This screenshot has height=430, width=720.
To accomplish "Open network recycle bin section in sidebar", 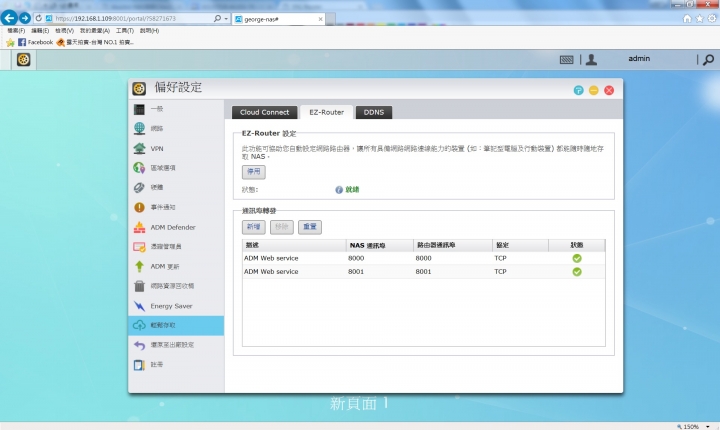I will 176,286.
